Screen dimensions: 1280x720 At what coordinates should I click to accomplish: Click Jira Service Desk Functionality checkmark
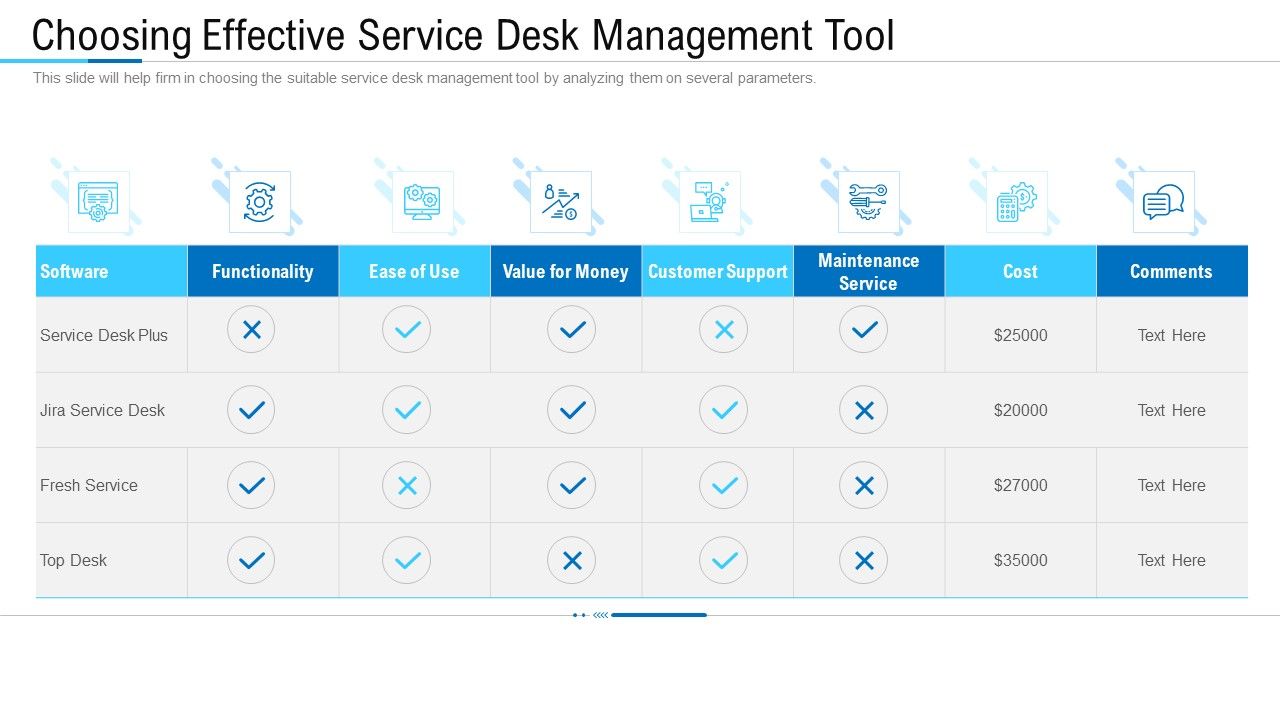[251, 410]
